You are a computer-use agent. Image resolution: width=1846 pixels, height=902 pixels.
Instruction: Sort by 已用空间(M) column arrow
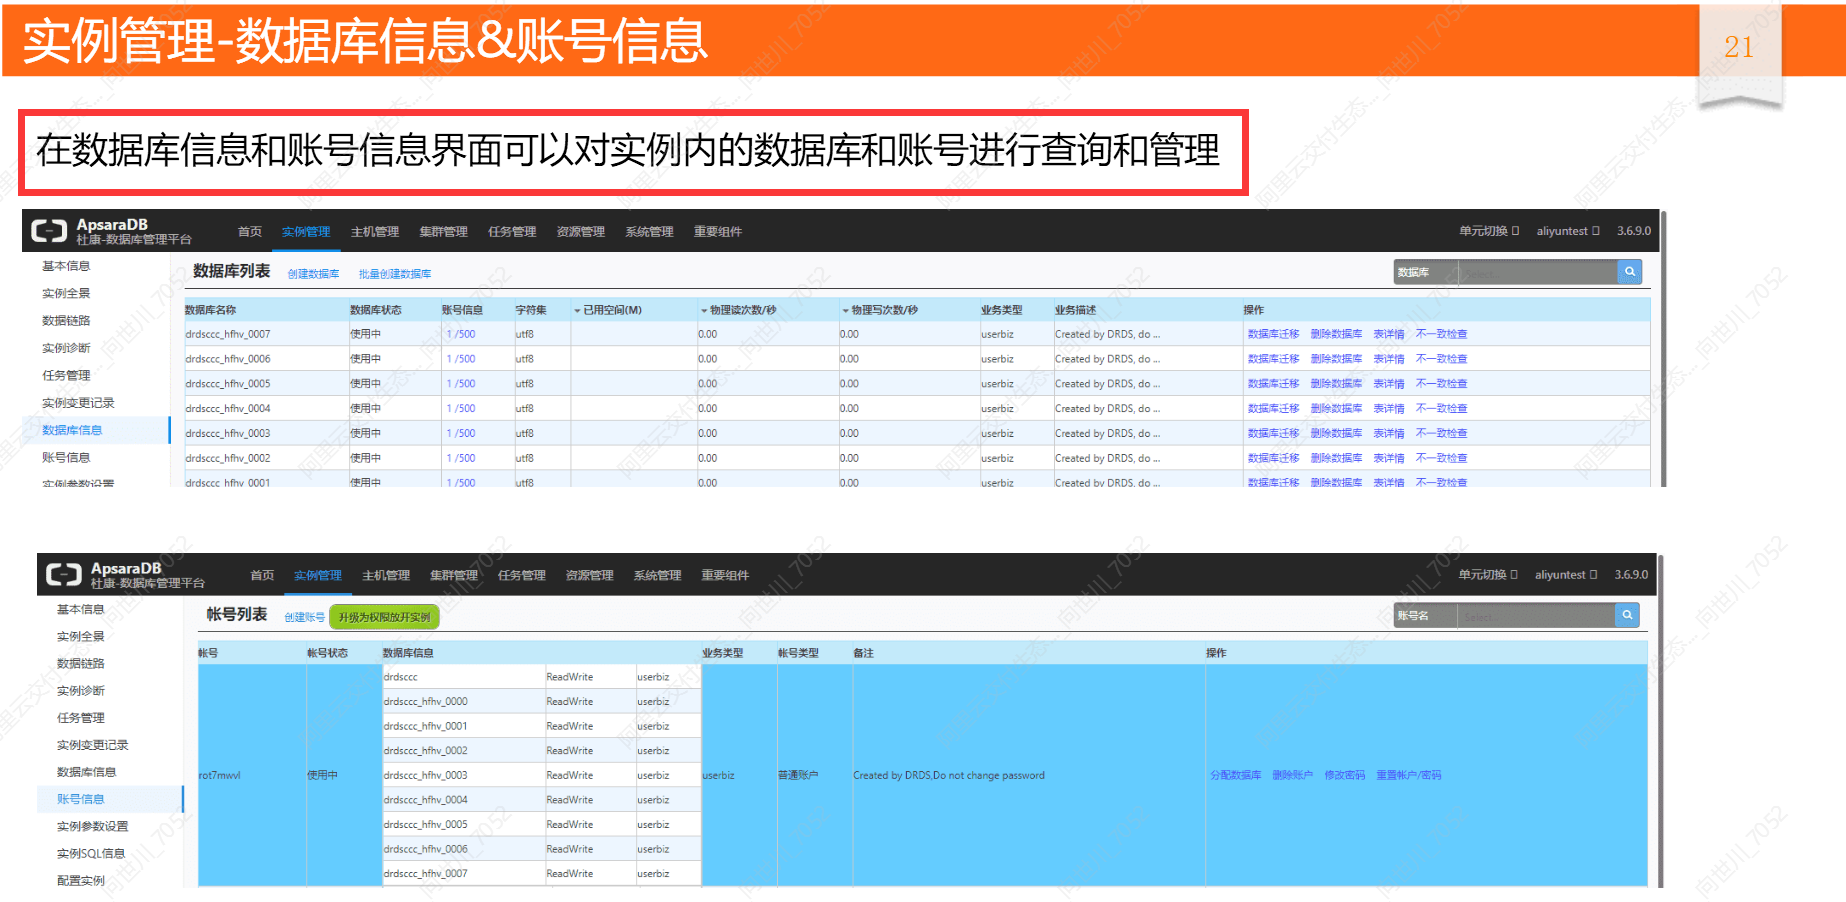coord(577,310)
